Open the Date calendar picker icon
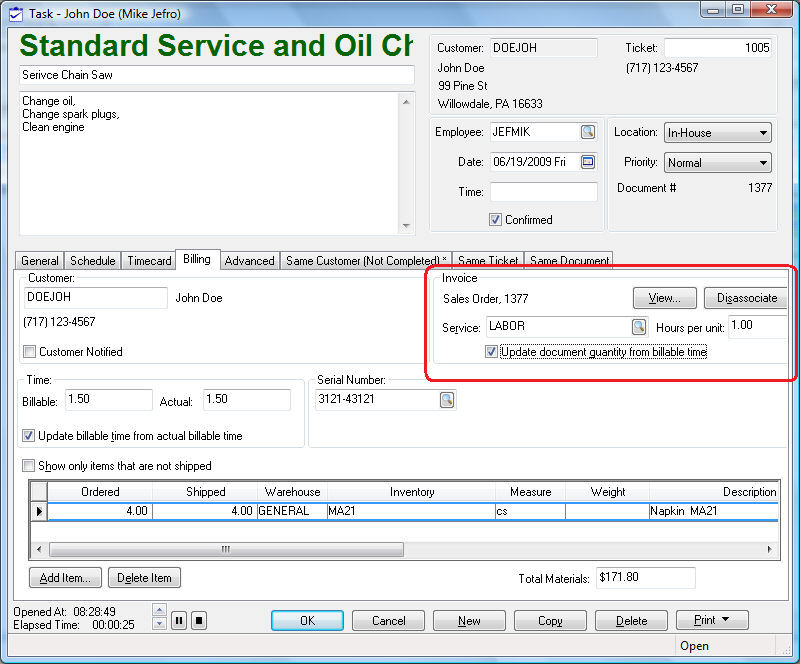 588,162
